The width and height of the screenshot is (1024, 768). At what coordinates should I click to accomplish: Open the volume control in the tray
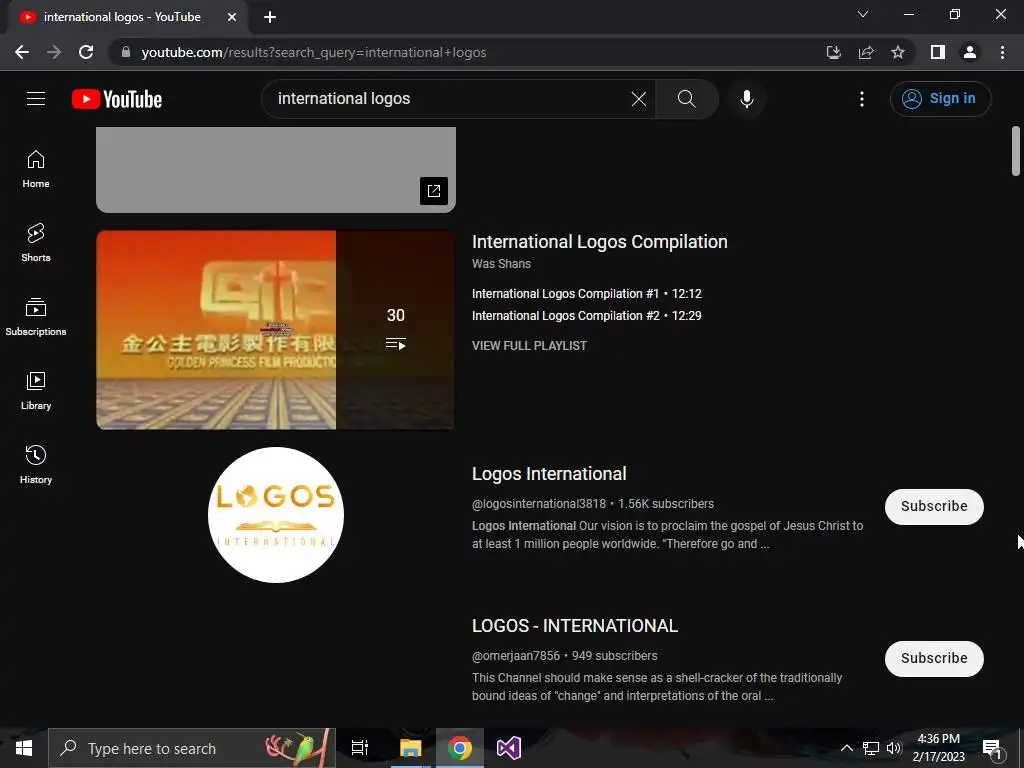point(894,748)
